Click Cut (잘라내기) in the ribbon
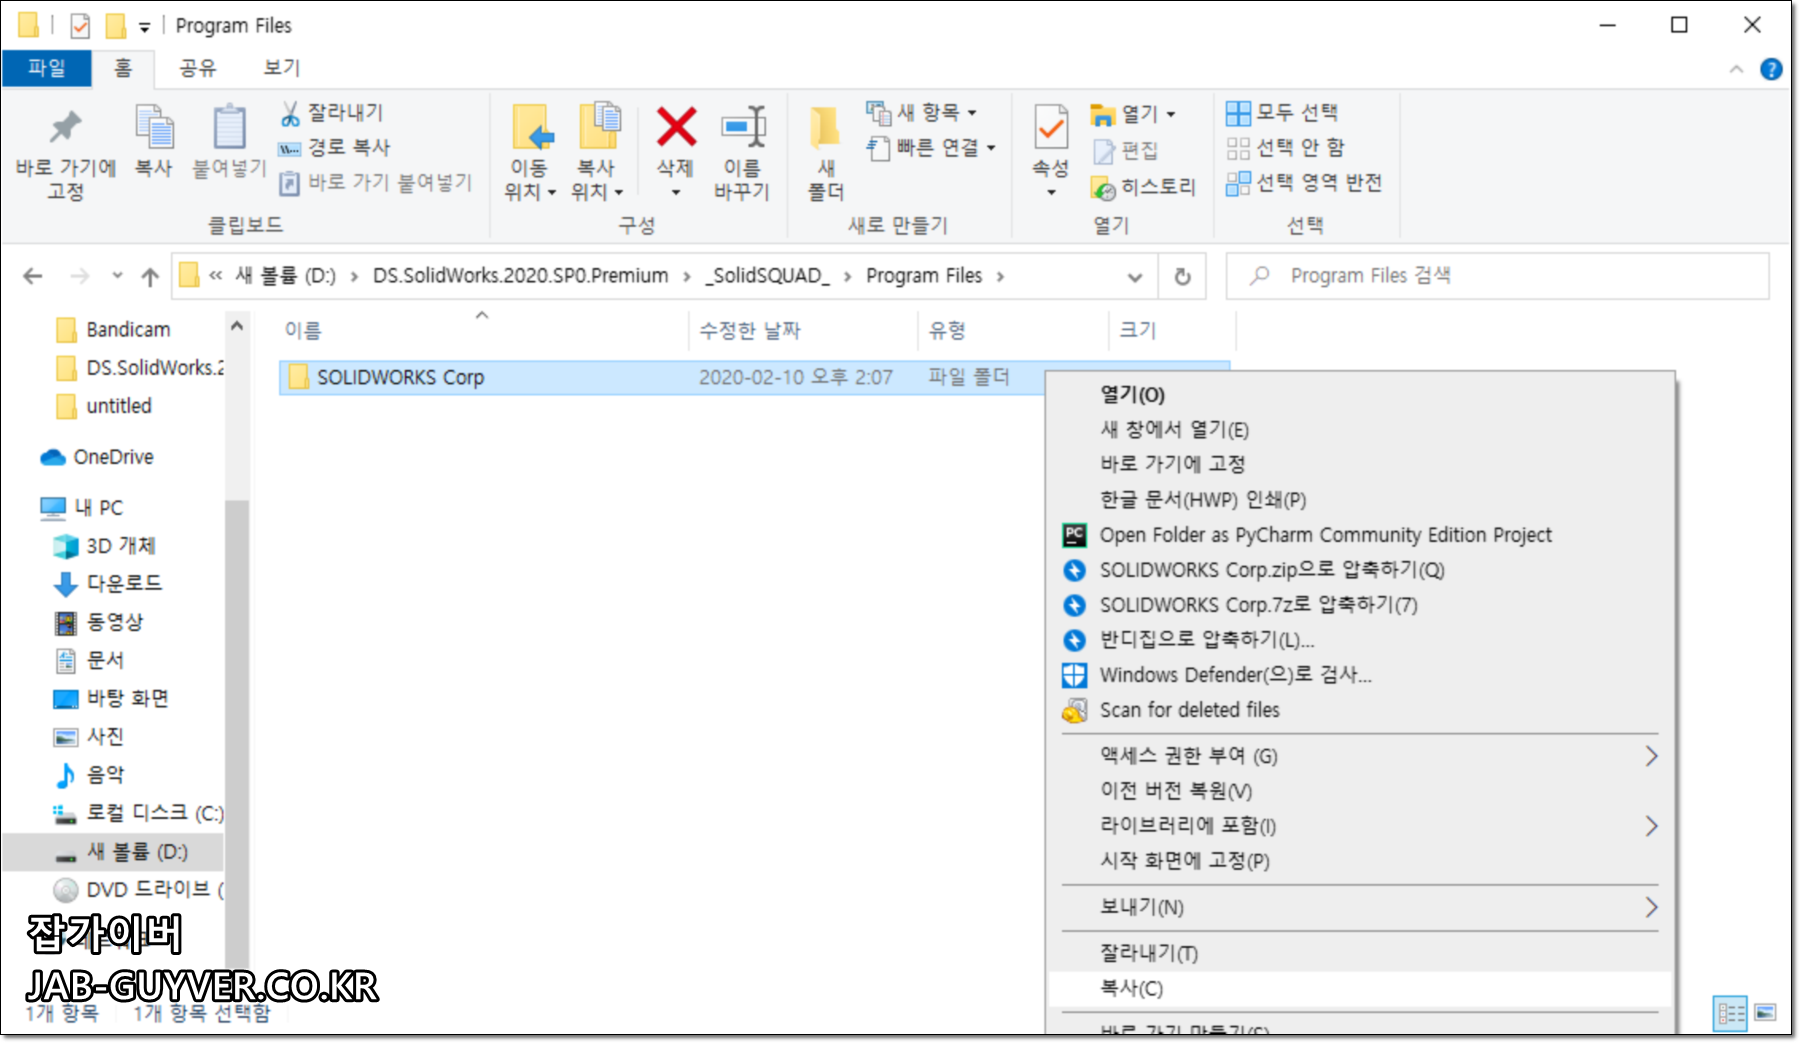Image resolution: width=1800 pixels, height=1043 pixels. (332, 113)
